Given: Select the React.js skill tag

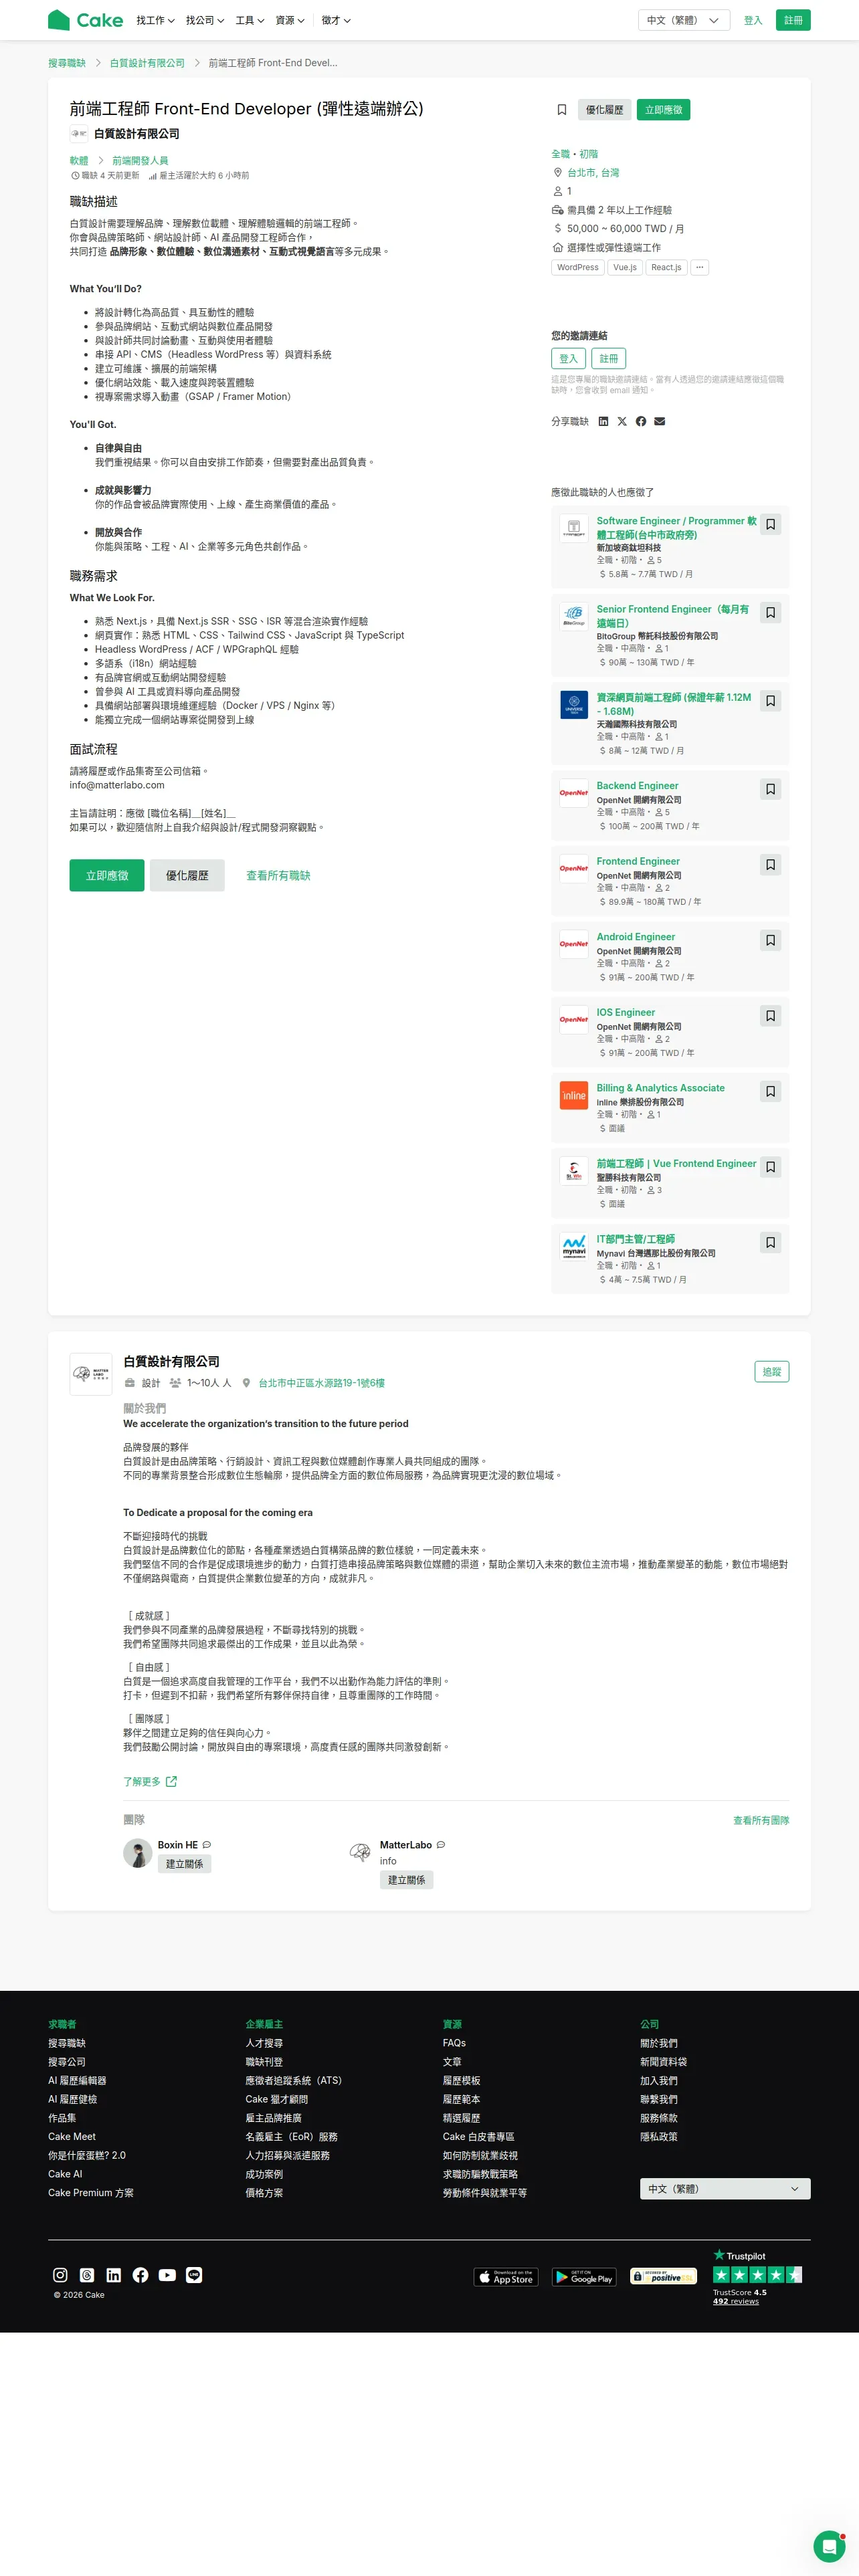Looking at the screenshot, I should [666, 267].
